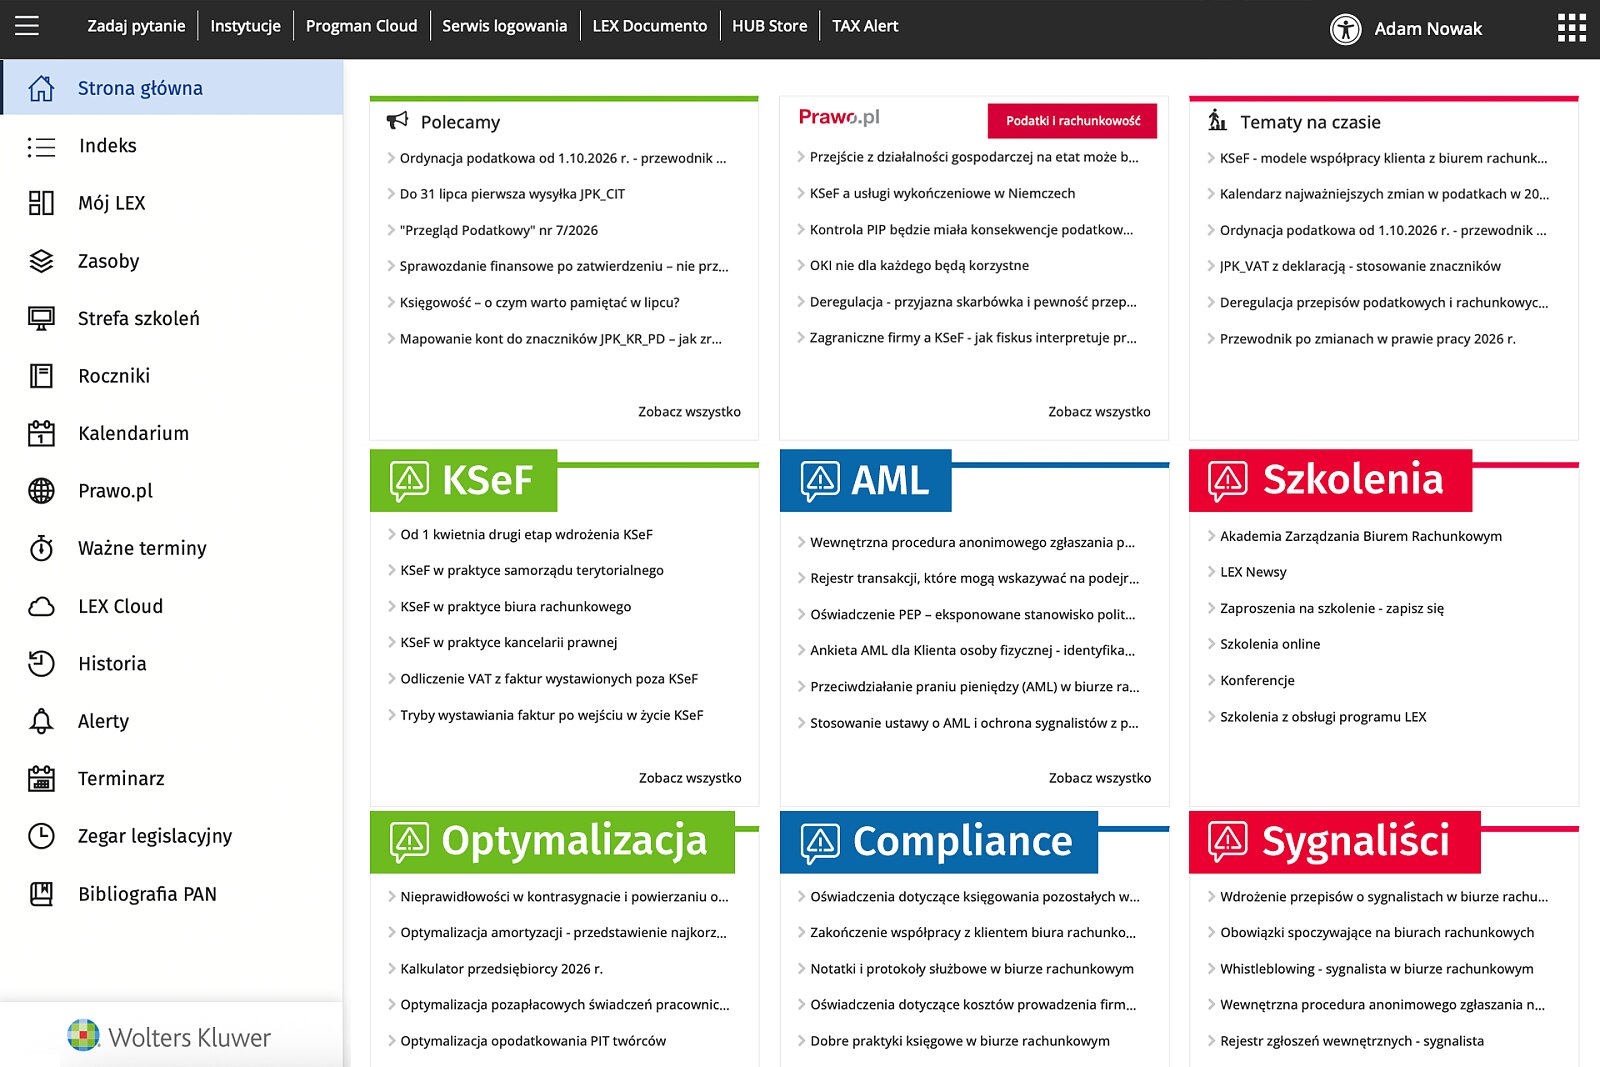Click the Alerty bell icon
The height and width of the screenshot is (1067, 1600).
tap(41, 721)
